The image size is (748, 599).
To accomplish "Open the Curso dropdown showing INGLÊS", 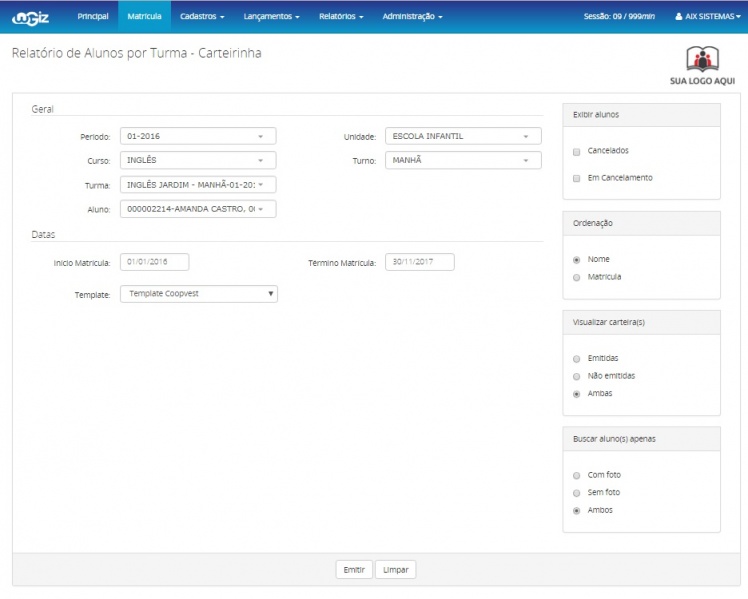I will (197, 160).
